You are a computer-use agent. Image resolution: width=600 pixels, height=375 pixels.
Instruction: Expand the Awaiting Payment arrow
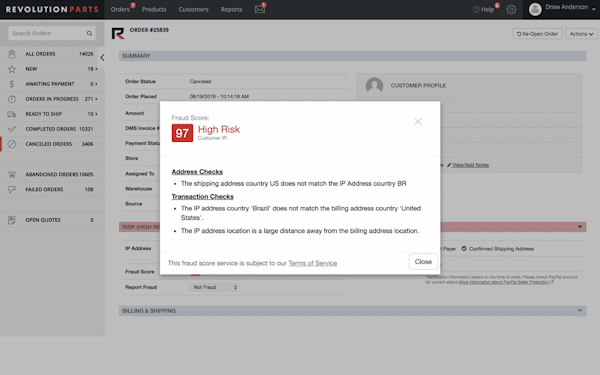coord(96,84)
